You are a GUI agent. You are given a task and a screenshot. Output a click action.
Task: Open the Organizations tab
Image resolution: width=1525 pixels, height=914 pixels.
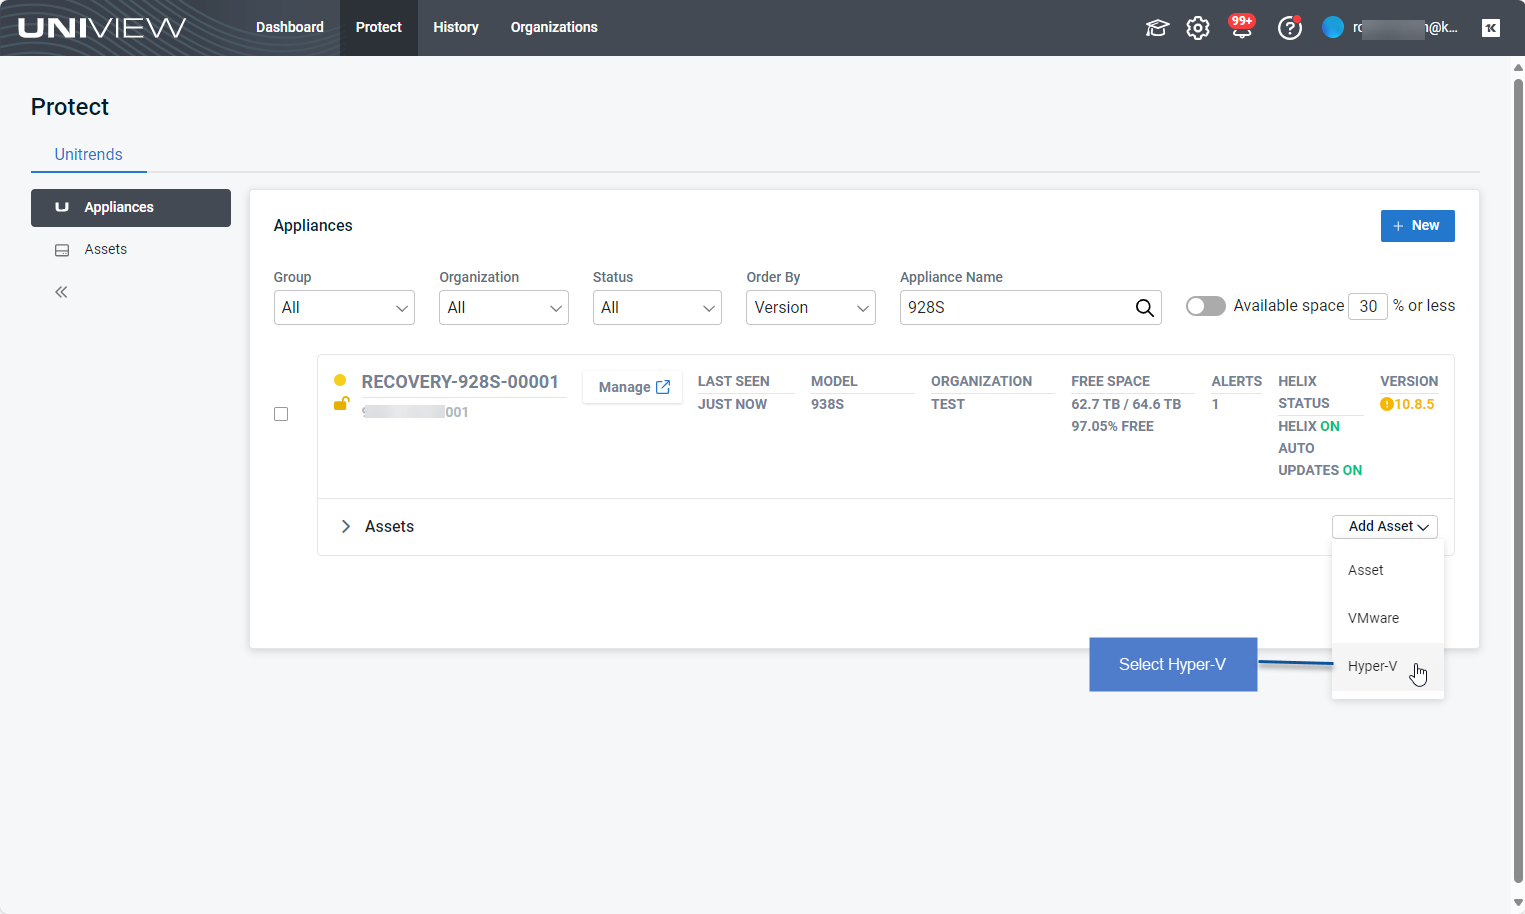pyautogui.click(x=554, y=28)
